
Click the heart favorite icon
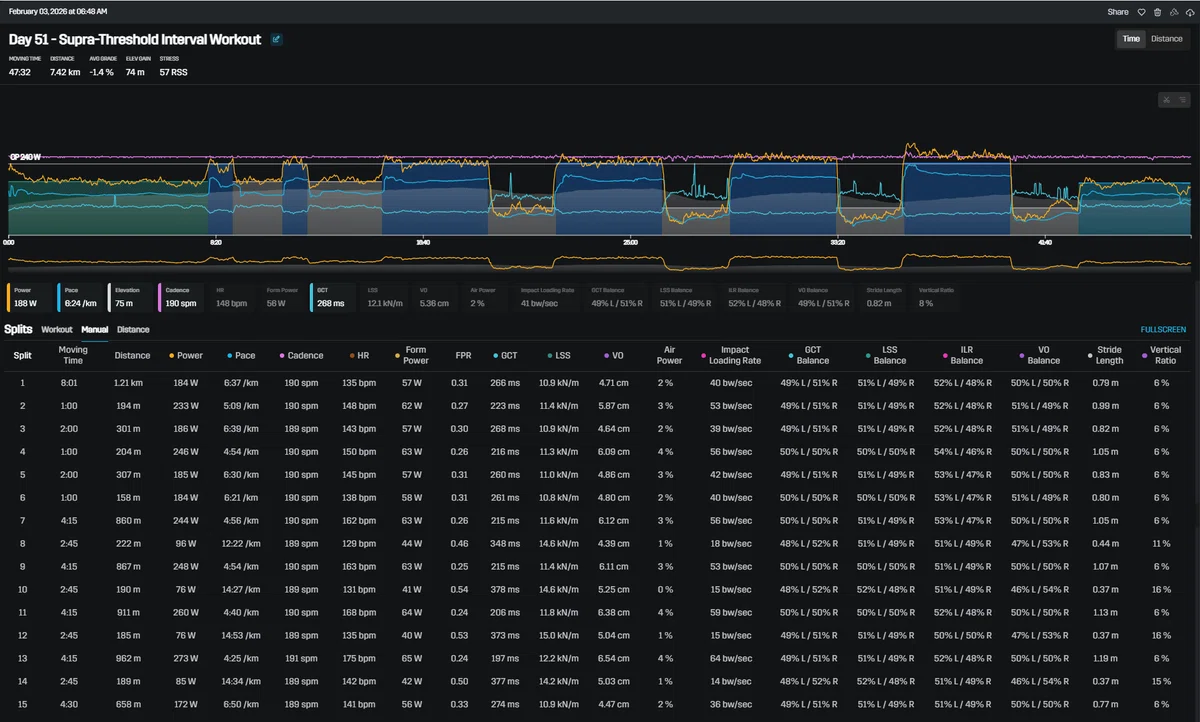[1141, 12]
